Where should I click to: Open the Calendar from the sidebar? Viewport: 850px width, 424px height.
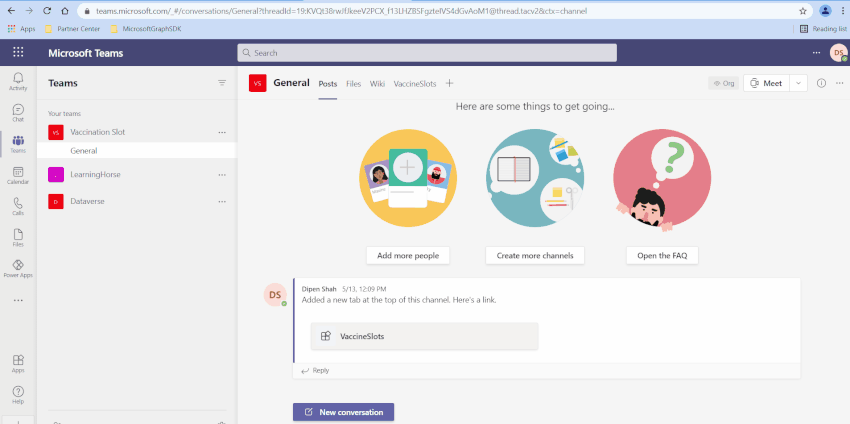(x=18, y=175)
